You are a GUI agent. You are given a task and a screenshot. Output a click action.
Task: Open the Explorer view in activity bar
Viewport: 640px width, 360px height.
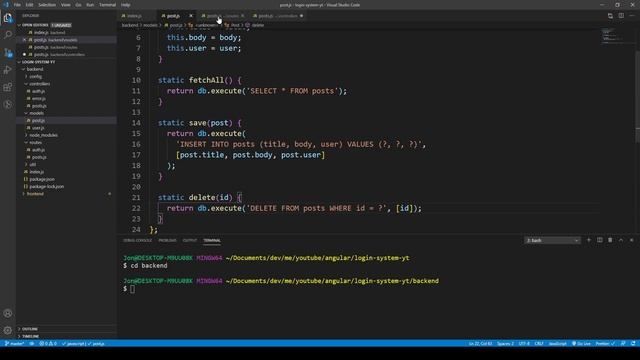coord(8,18)
